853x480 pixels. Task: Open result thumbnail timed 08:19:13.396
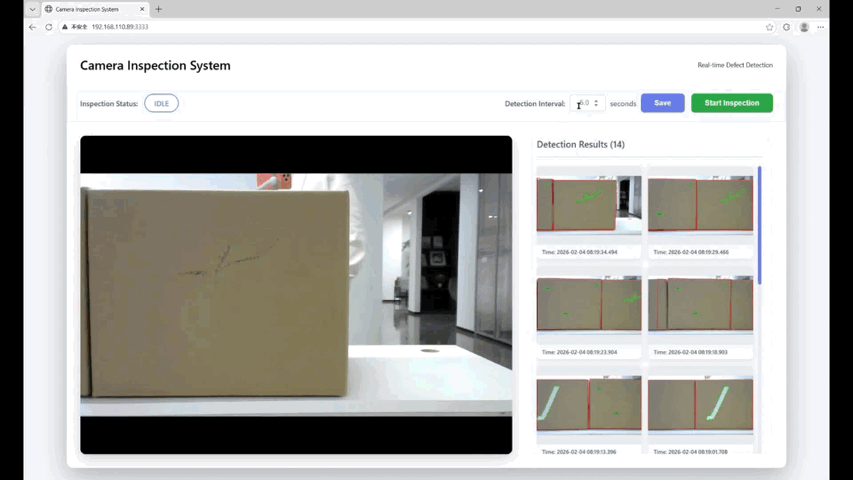click(589, 404)
